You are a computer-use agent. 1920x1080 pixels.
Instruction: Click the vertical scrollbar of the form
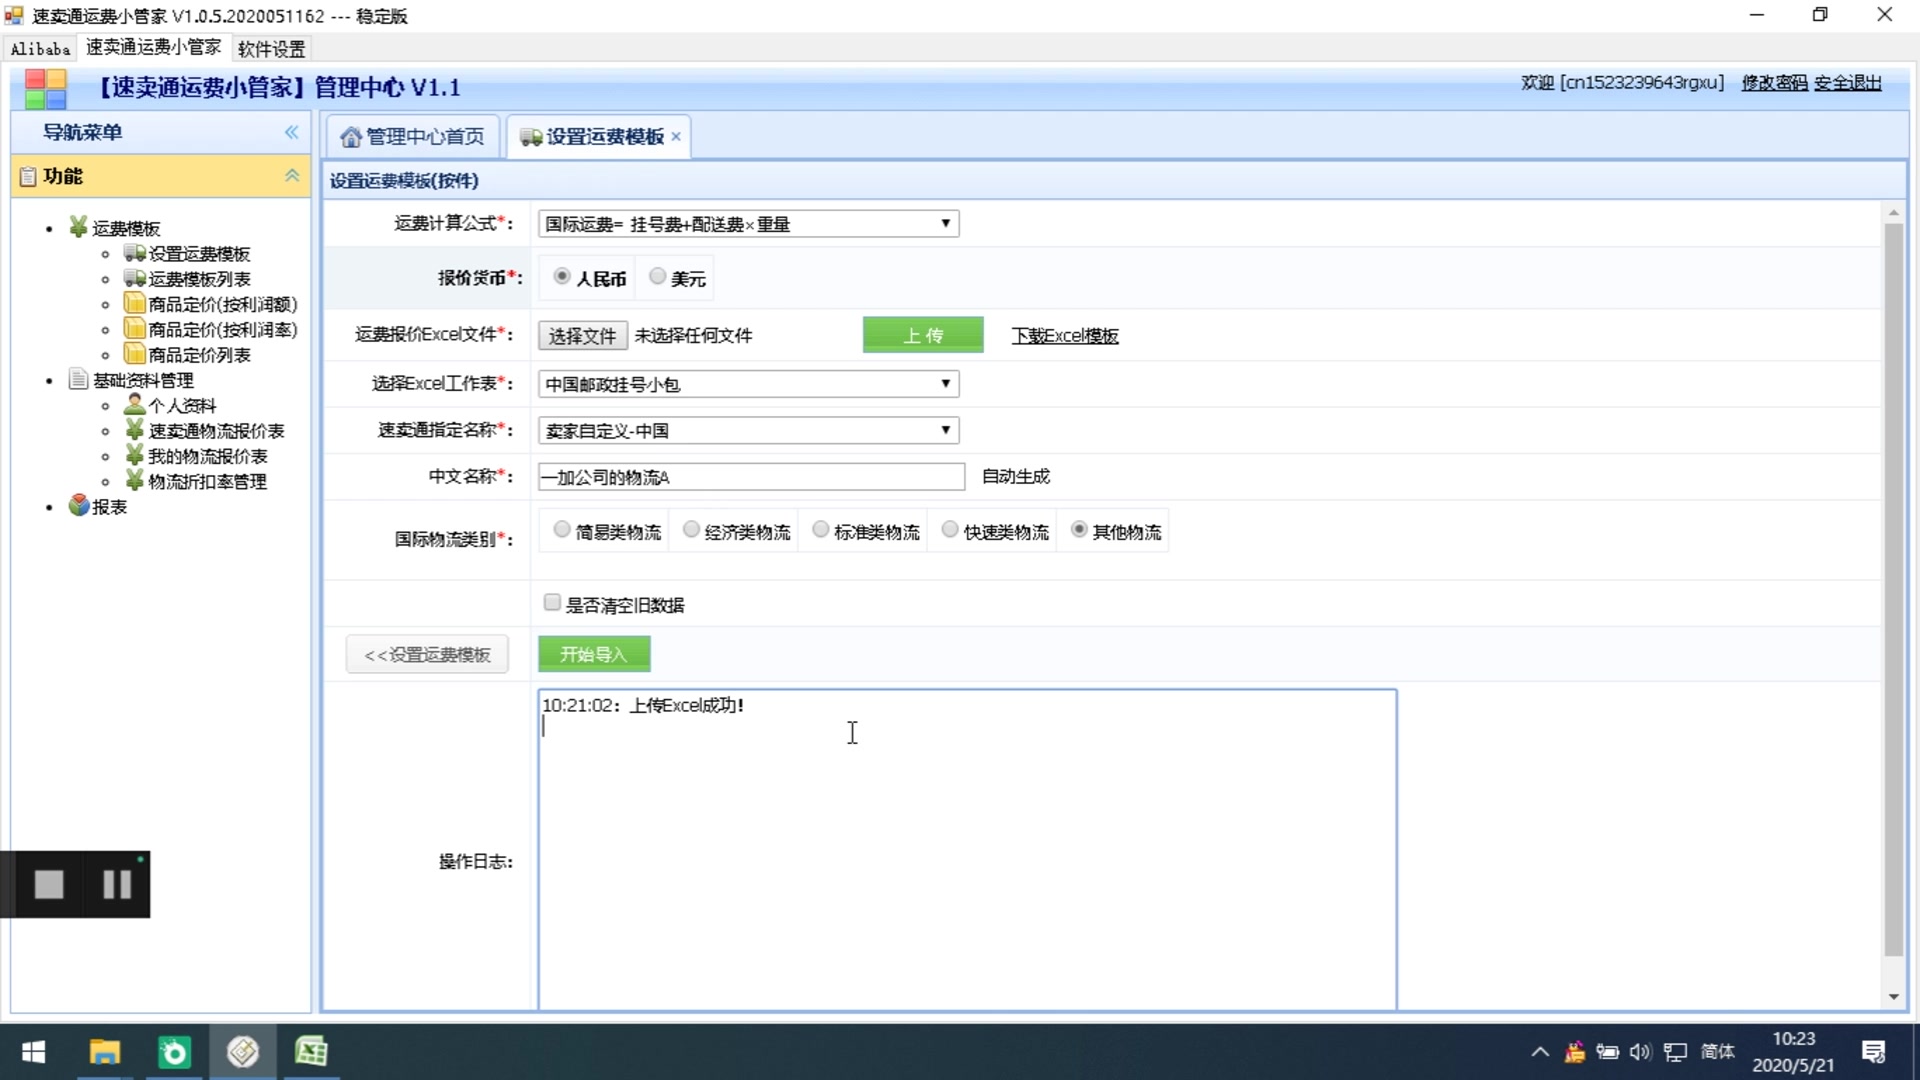1893,590
